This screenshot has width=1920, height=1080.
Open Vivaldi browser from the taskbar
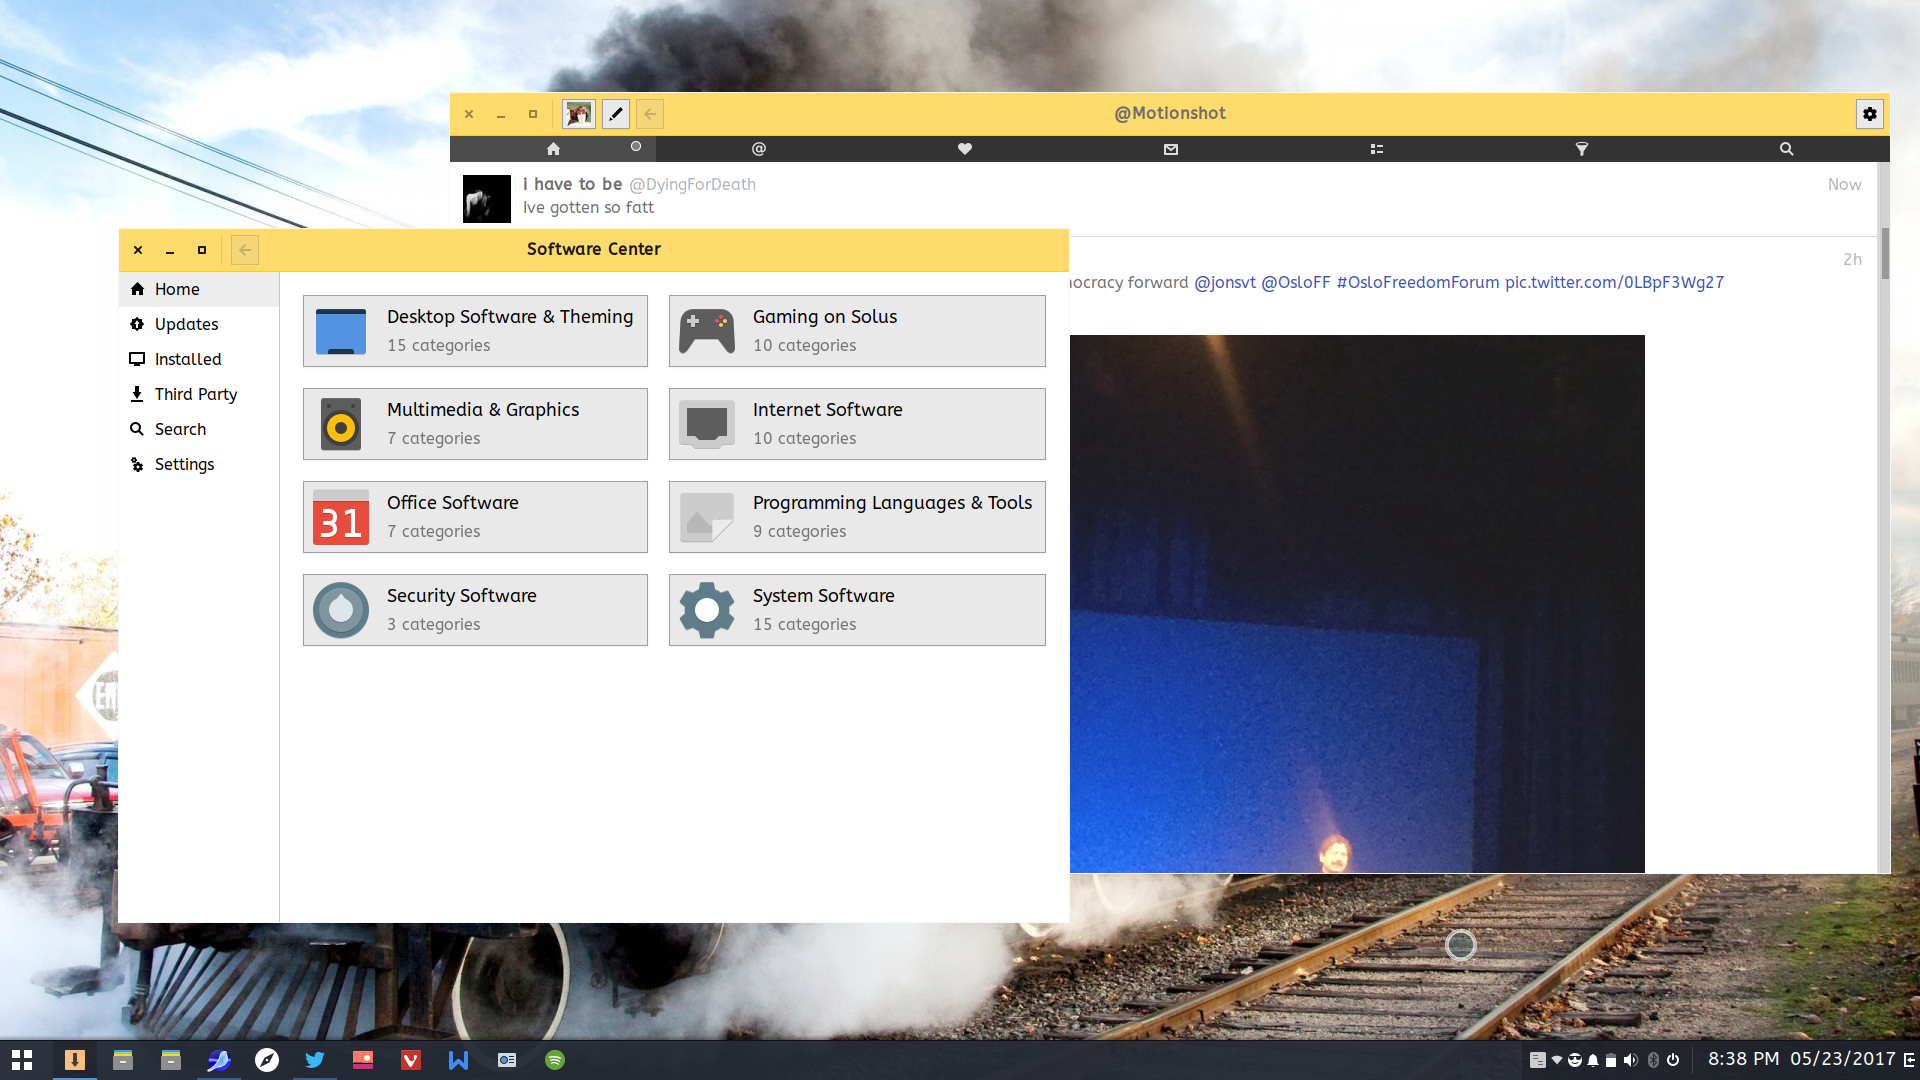(411, 1060)
